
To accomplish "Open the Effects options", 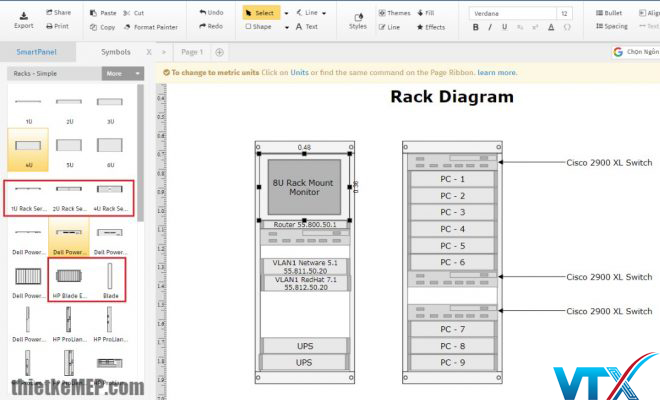I will coord(430,27).
